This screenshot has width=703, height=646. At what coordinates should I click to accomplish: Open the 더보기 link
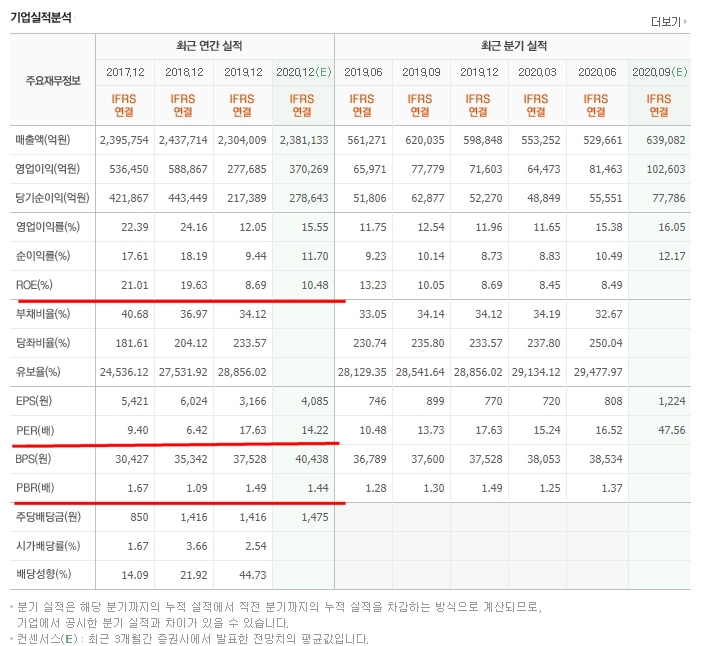668,22
